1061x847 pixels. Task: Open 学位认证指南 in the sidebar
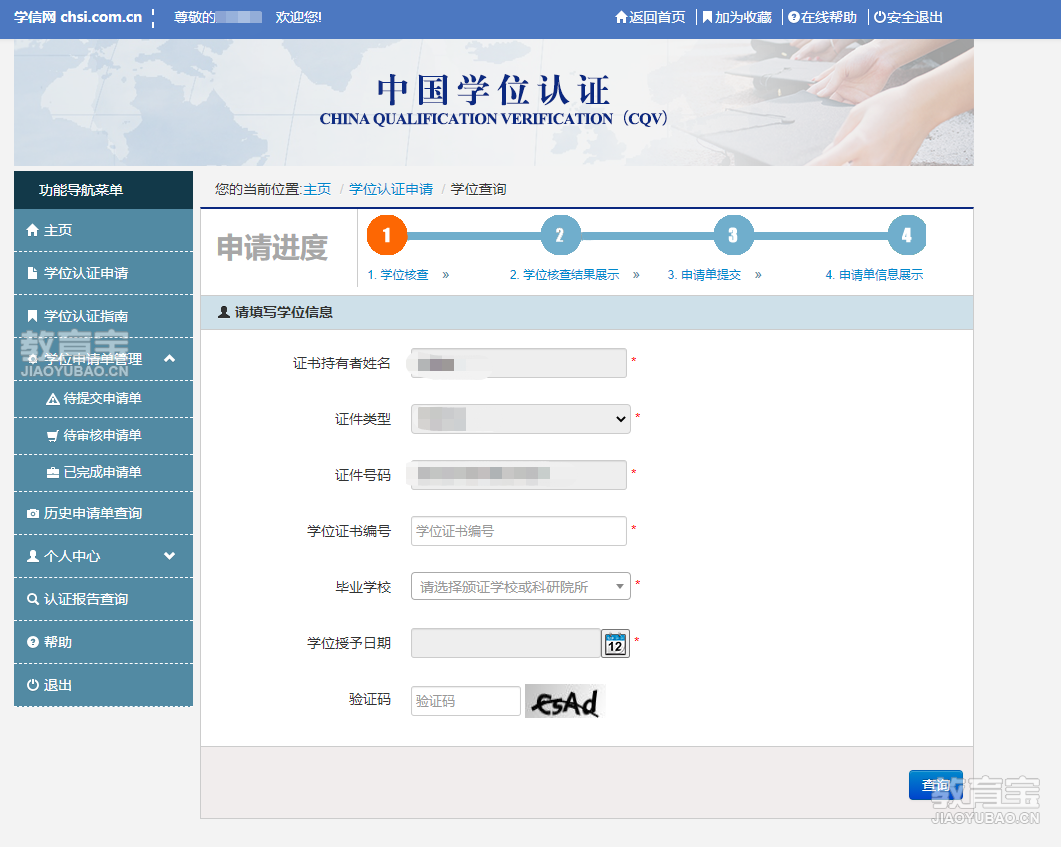coord(103,316)
